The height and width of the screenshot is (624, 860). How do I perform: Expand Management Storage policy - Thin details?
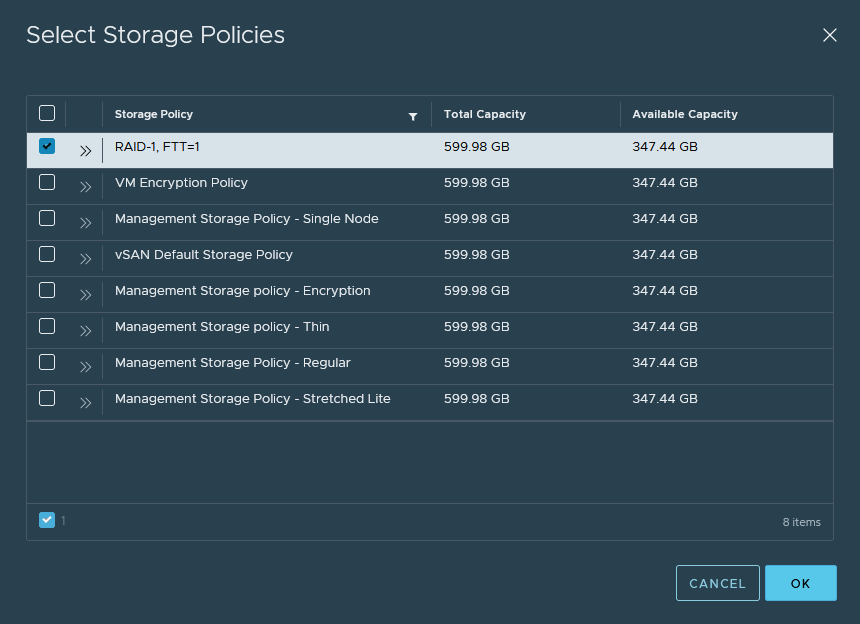click(85, 331)
